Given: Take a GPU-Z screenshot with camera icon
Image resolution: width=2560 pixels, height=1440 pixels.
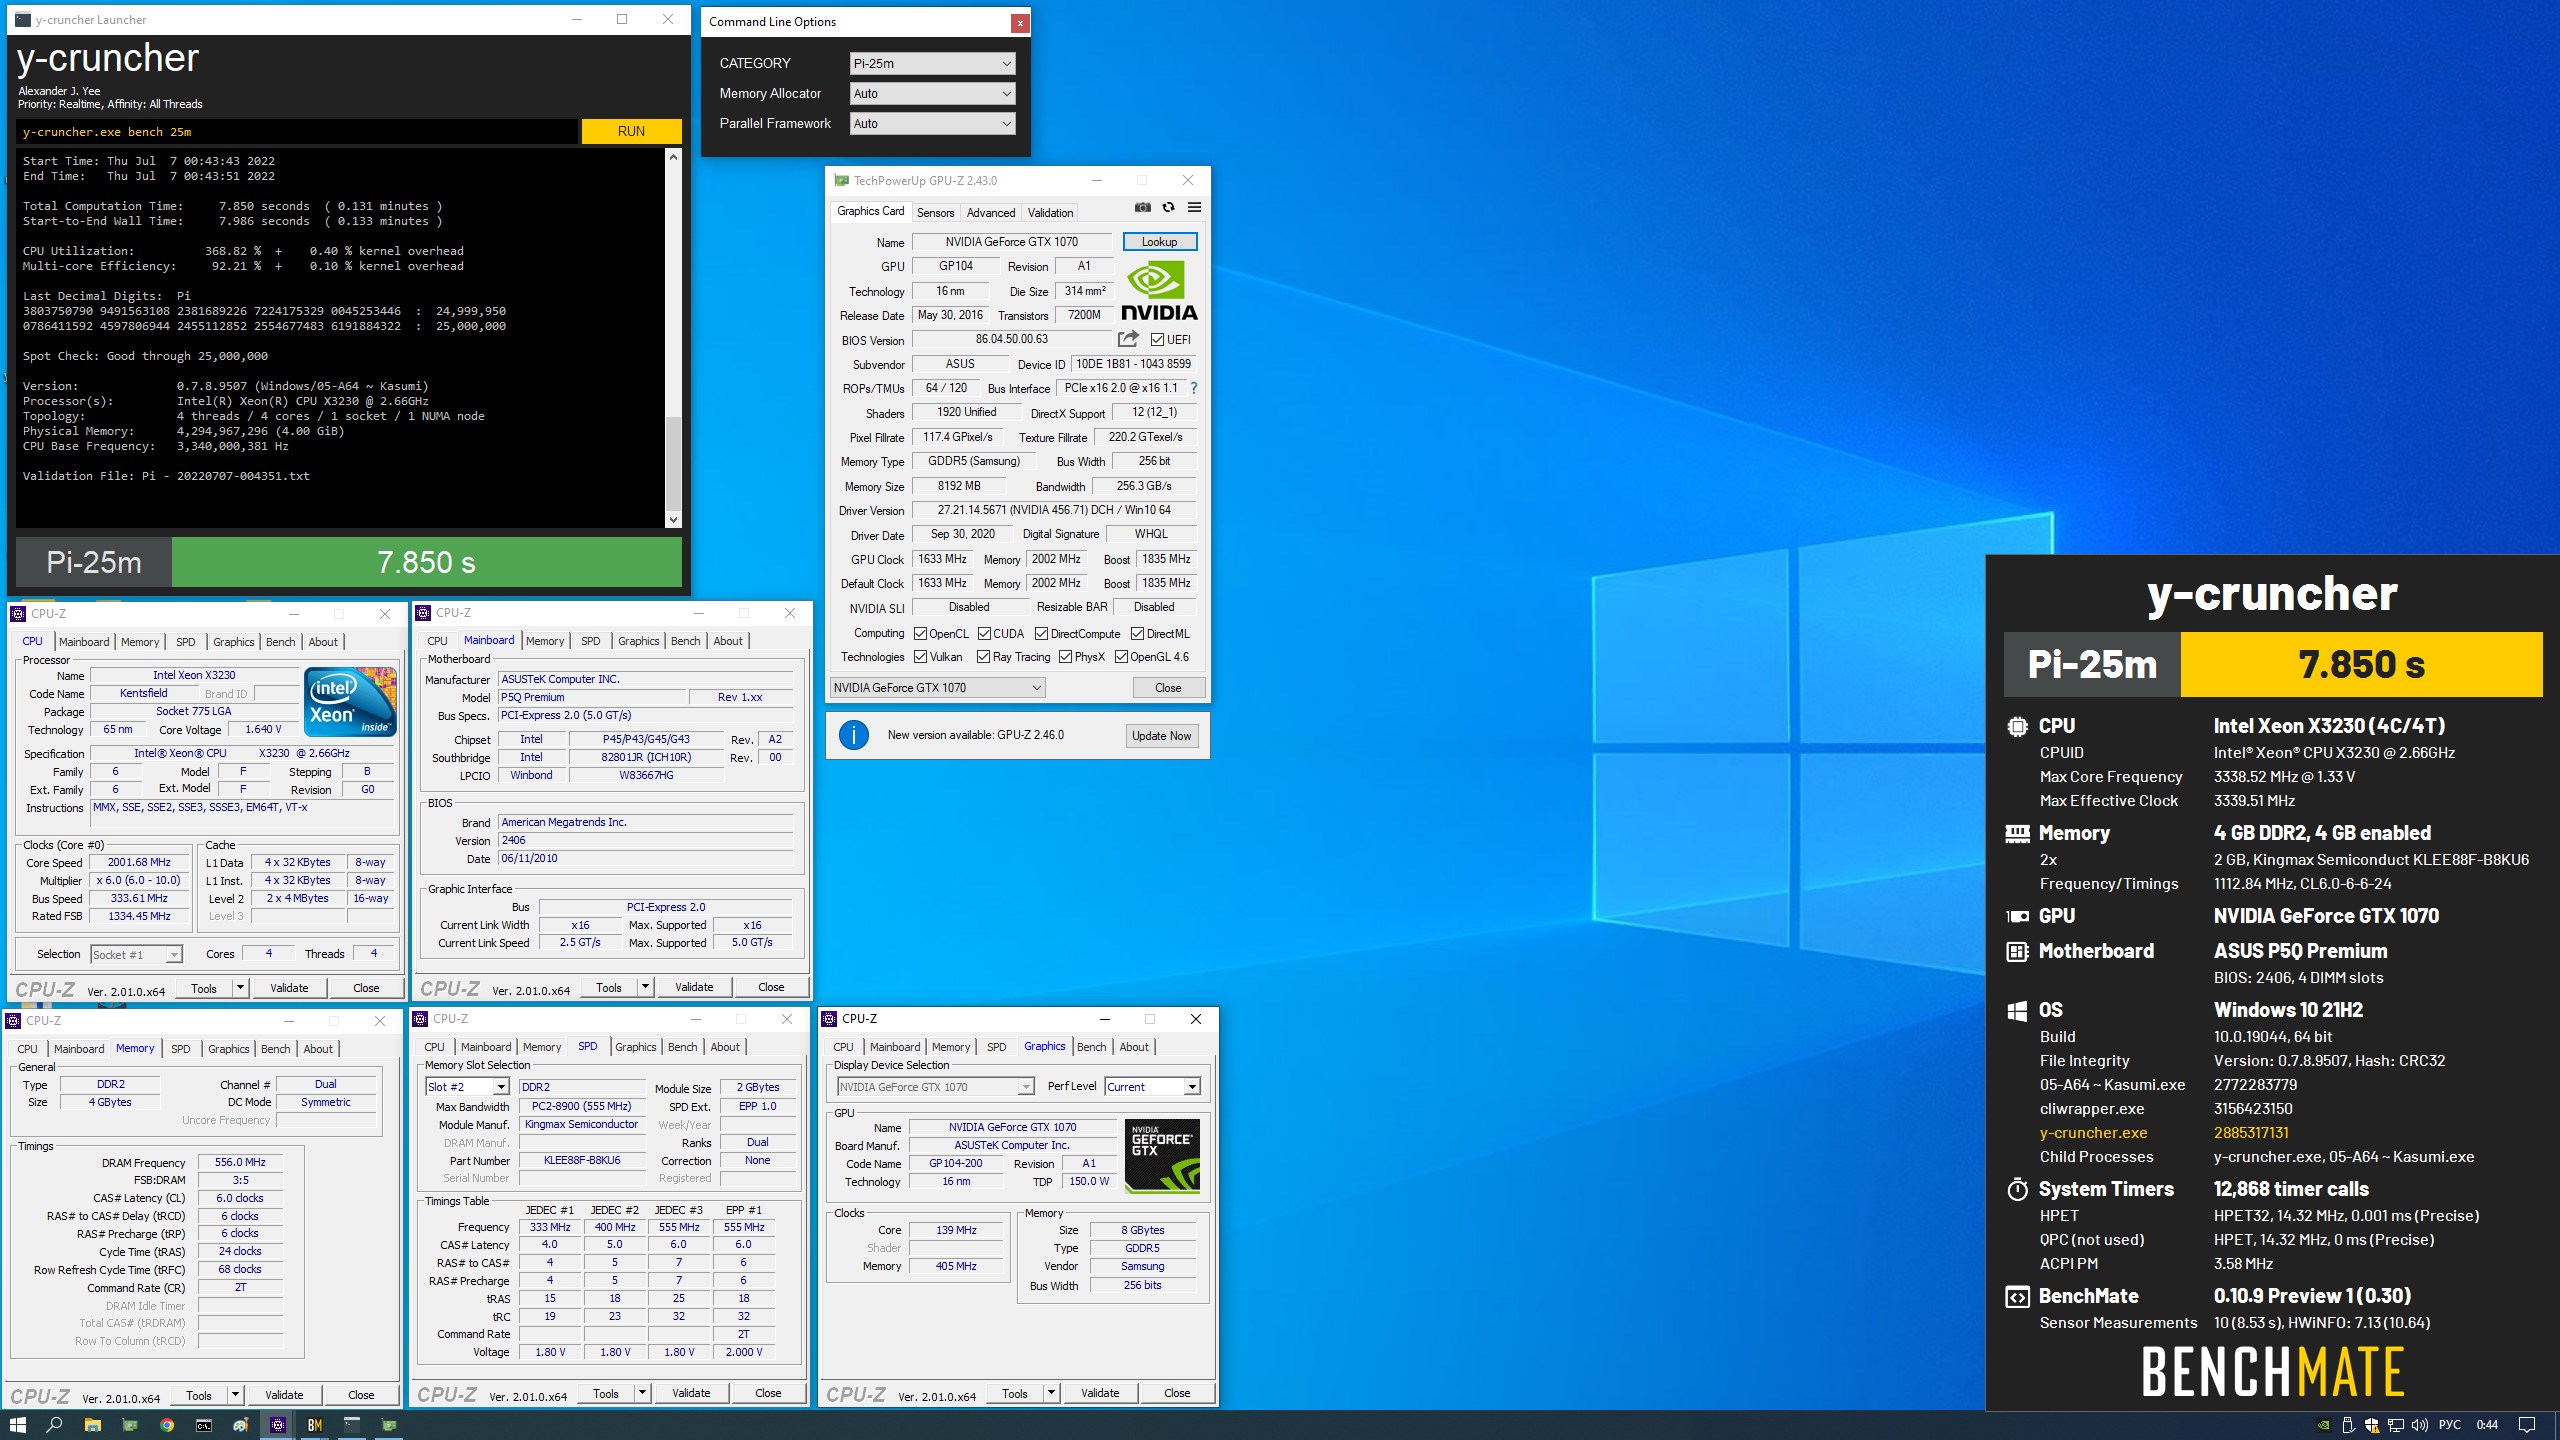Looking at the screenshot, I should 1142,208.
